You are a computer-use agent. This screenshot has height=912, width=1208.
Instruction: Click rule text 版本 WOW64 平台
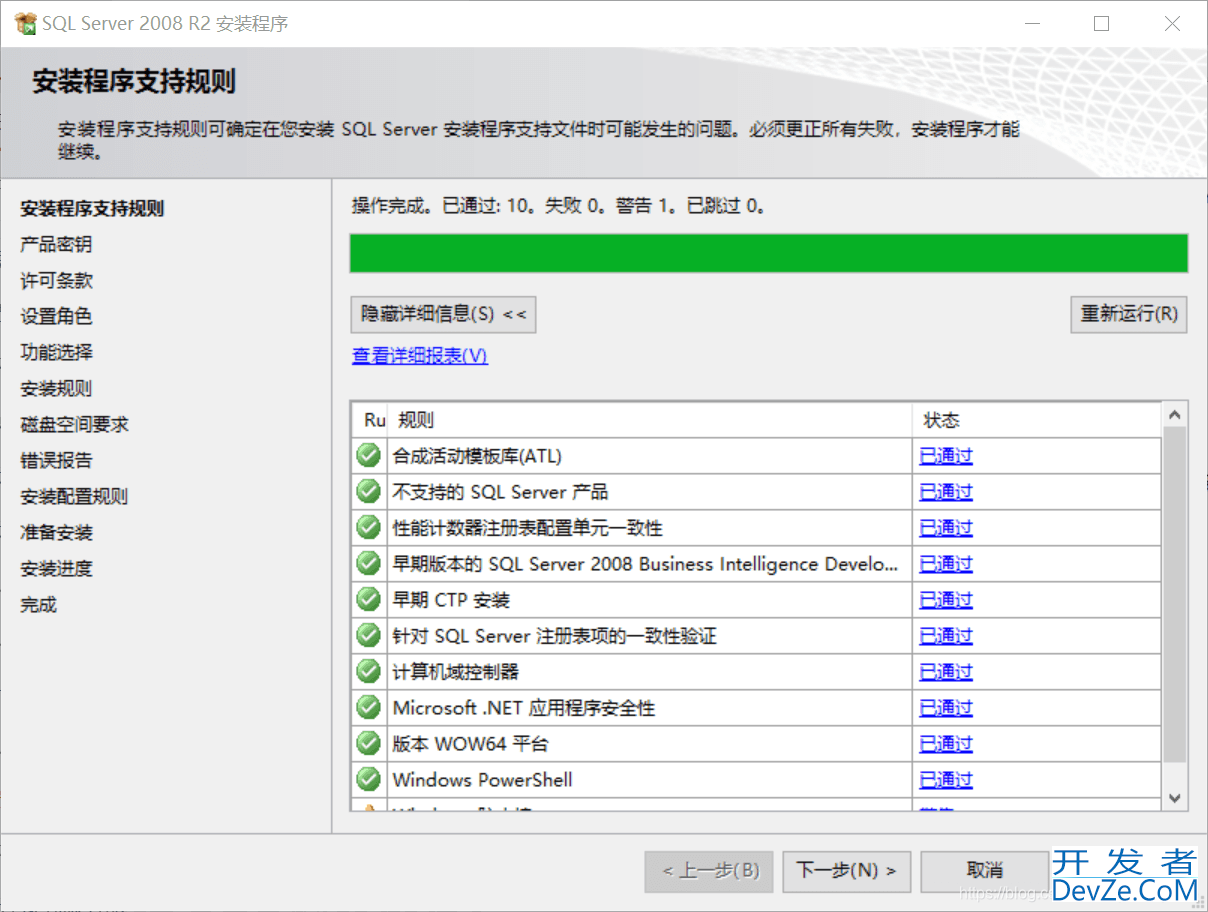(470, 744)
